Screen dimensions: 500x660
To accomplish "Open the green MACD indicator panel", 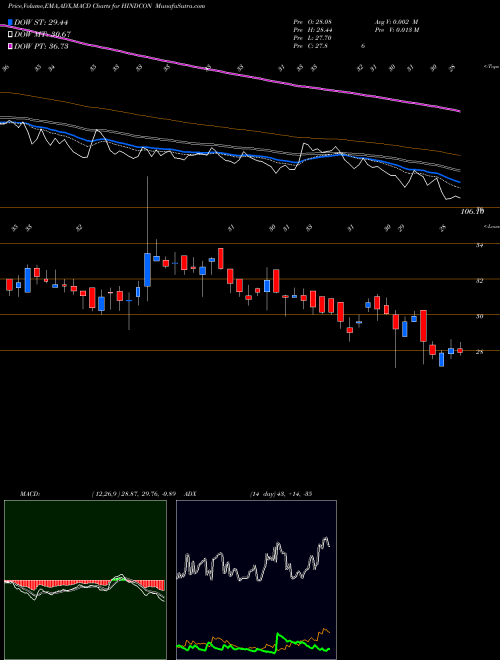I will point(85,580).
